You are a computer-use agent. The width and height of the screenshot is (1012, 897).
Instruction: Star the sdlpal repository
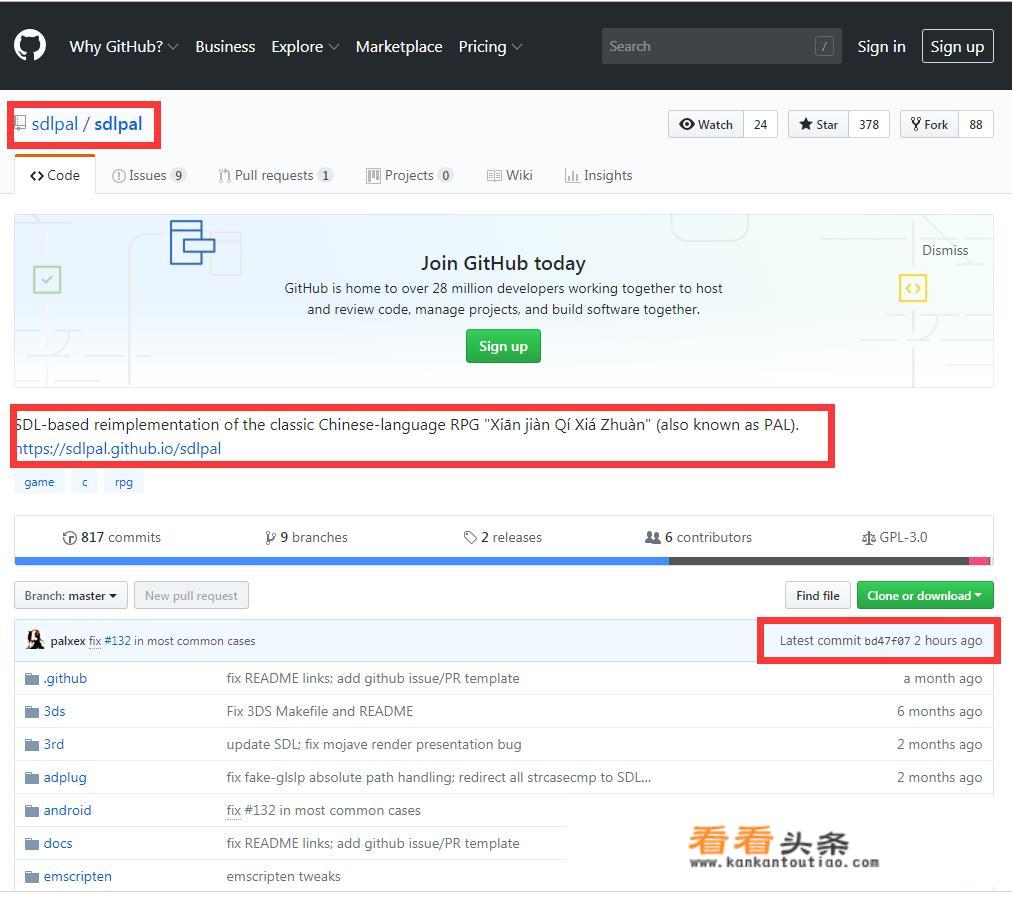pos(818,124)
